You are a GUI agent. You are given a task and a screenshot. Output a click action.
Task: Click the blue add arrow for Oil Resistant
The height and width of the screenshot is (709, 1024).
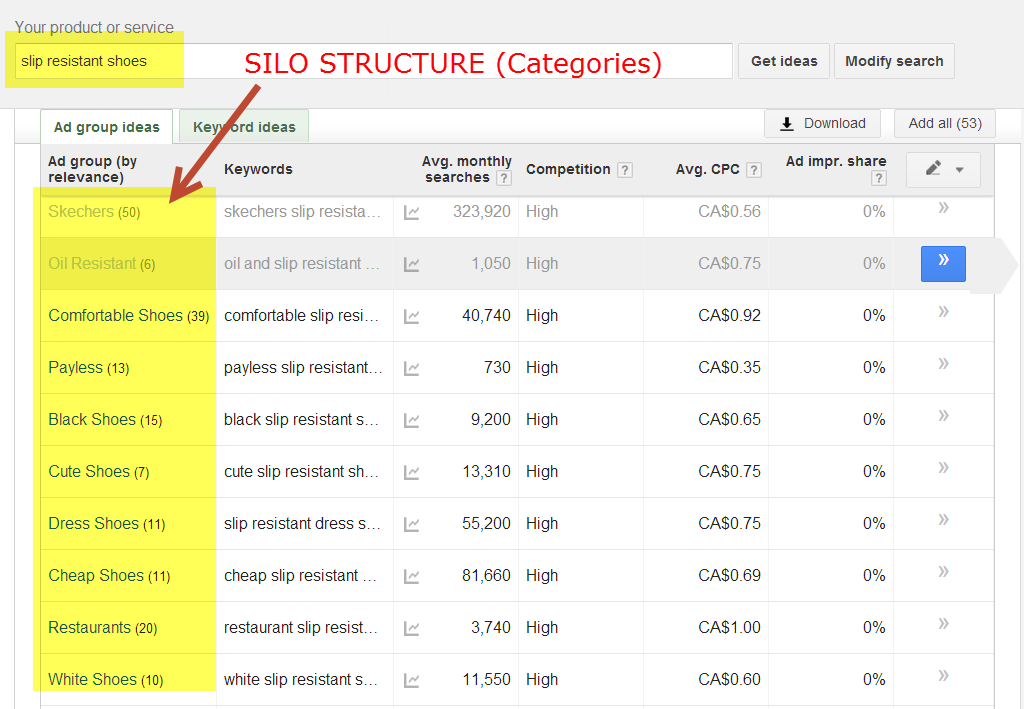pos(943,264)
